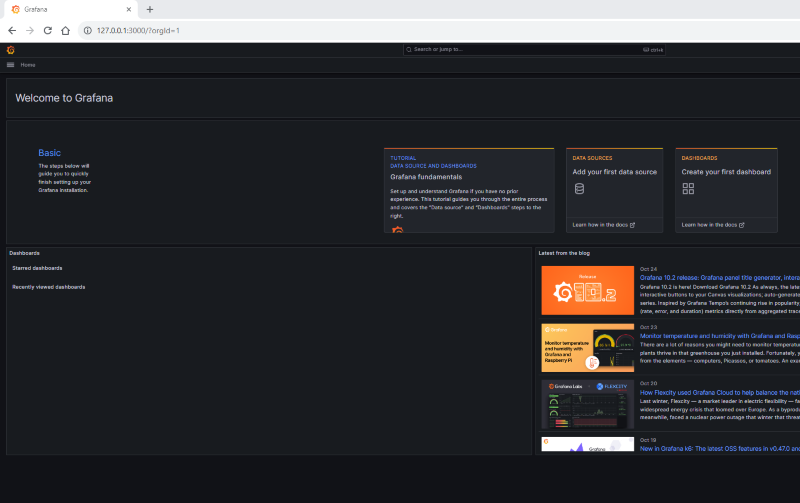Viewport: 800px width, 503px height.
Task: Click the Grafana icon in tutorial card
Action: tap(397, 230)
